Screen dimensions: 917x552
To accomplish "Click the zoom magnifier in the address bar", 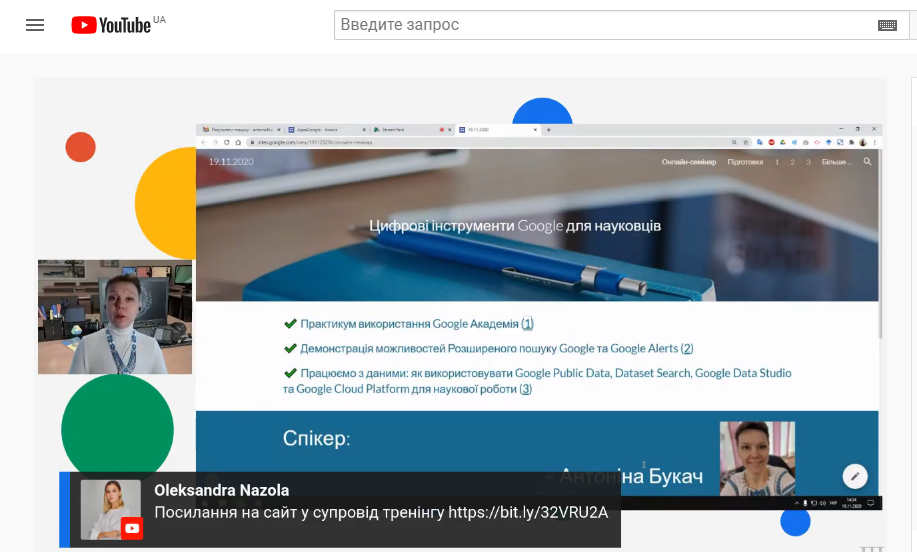I will (734, 142).
